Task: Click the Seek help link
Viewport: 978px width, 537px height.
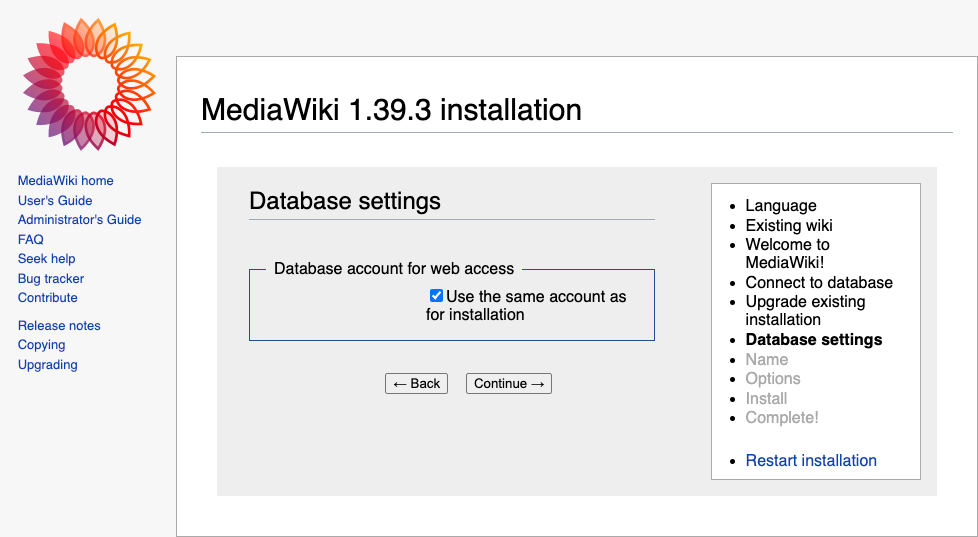Action: 47,259
